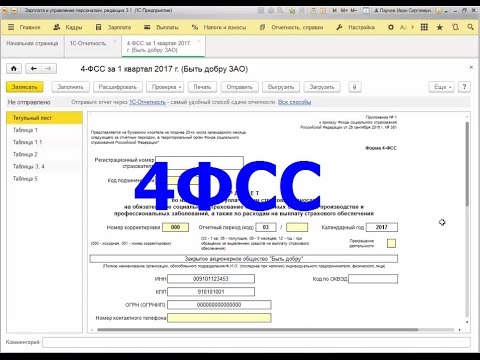Viewport: 480px width, 360px height.
Task: Click the M memory button
Action: click(335, 11)
